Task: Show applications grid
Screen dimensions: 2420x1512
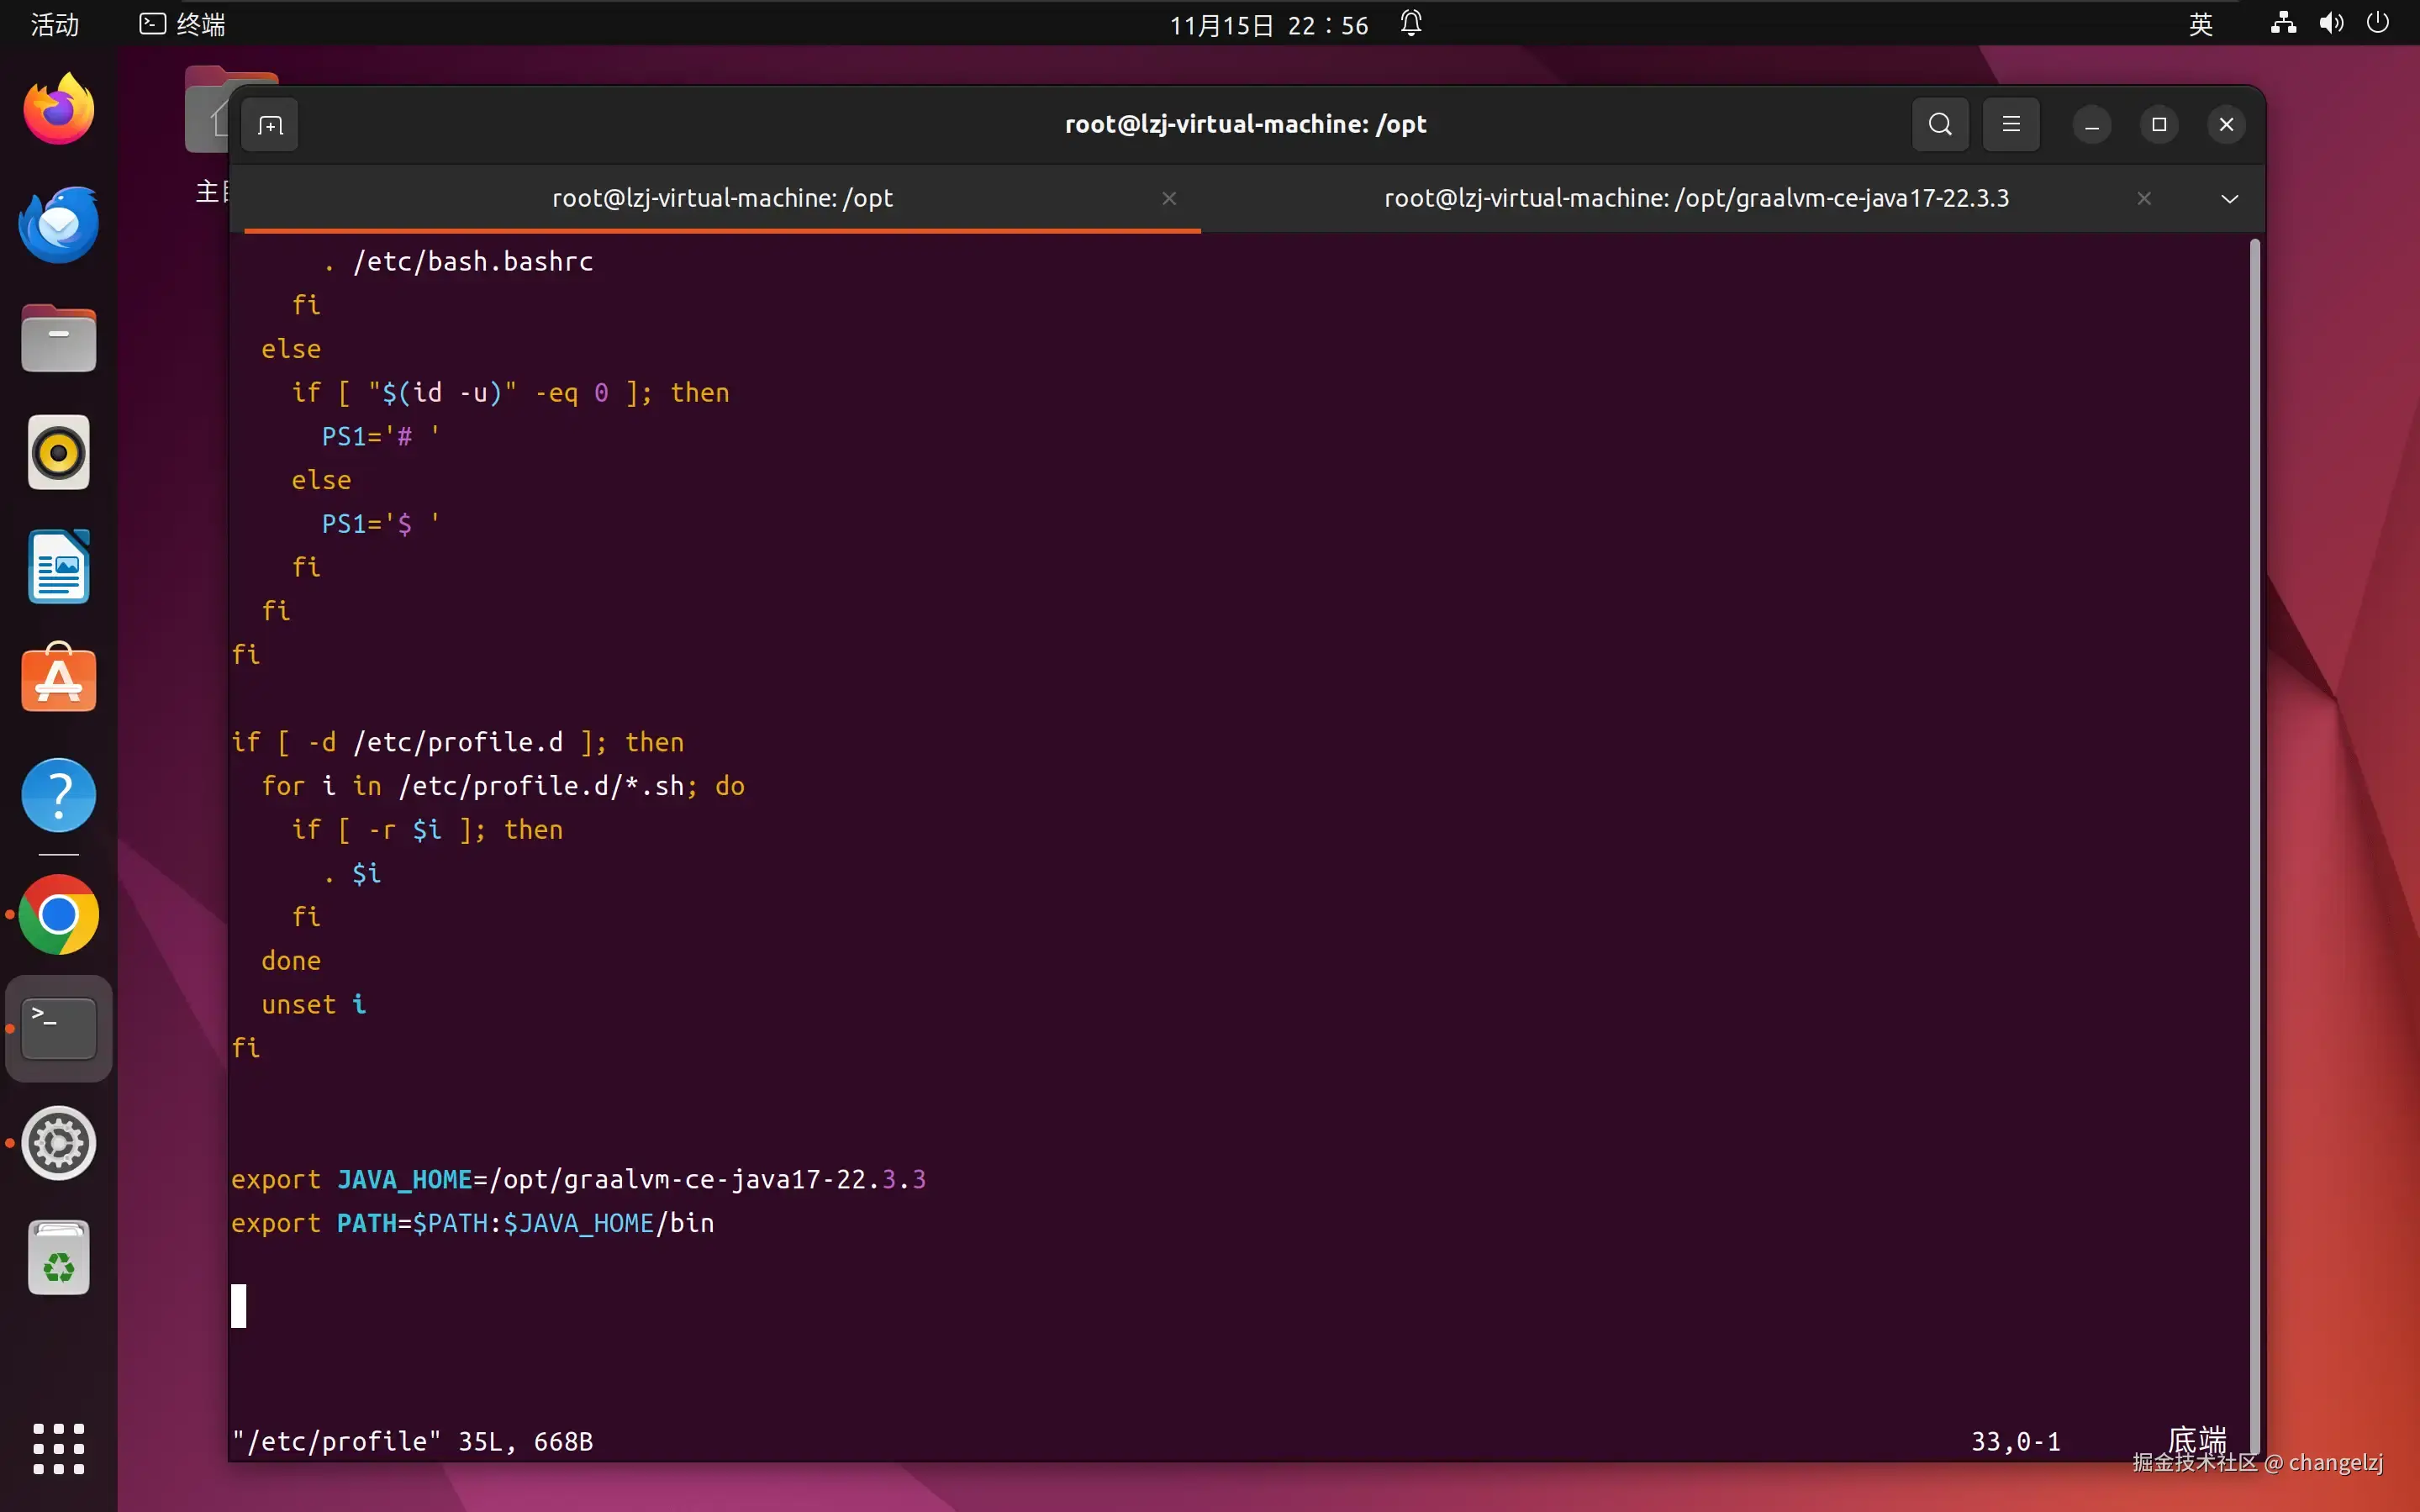Action: pos(58,1448)
